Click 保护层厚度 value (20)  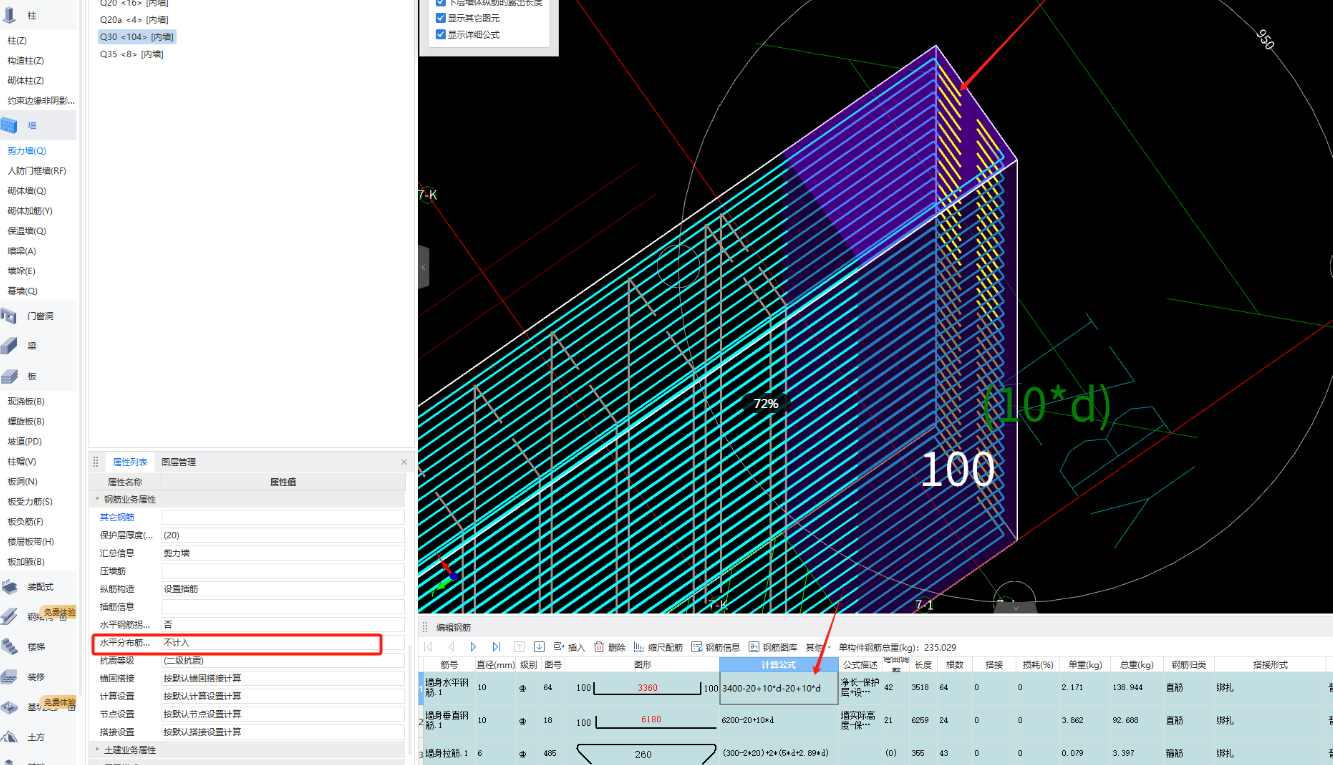pyautogui.click(x=283, y=535)
